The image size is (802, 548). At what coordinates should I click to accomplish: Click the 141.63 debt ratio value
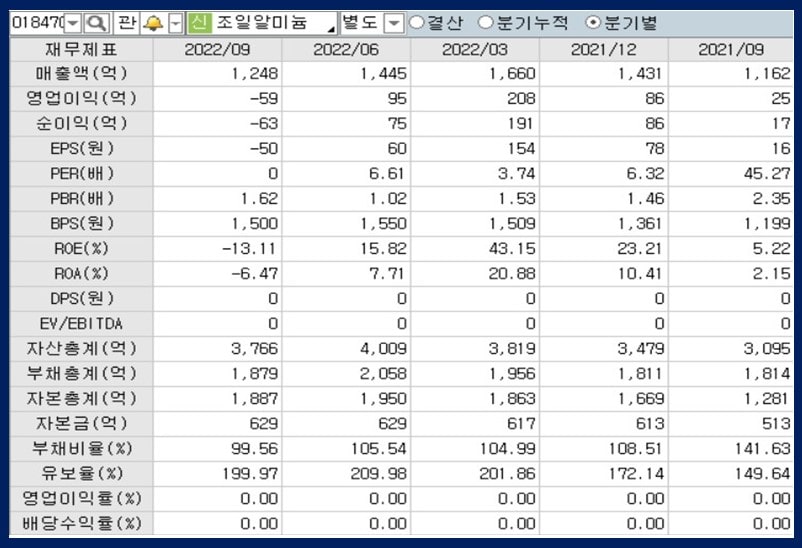763,449
